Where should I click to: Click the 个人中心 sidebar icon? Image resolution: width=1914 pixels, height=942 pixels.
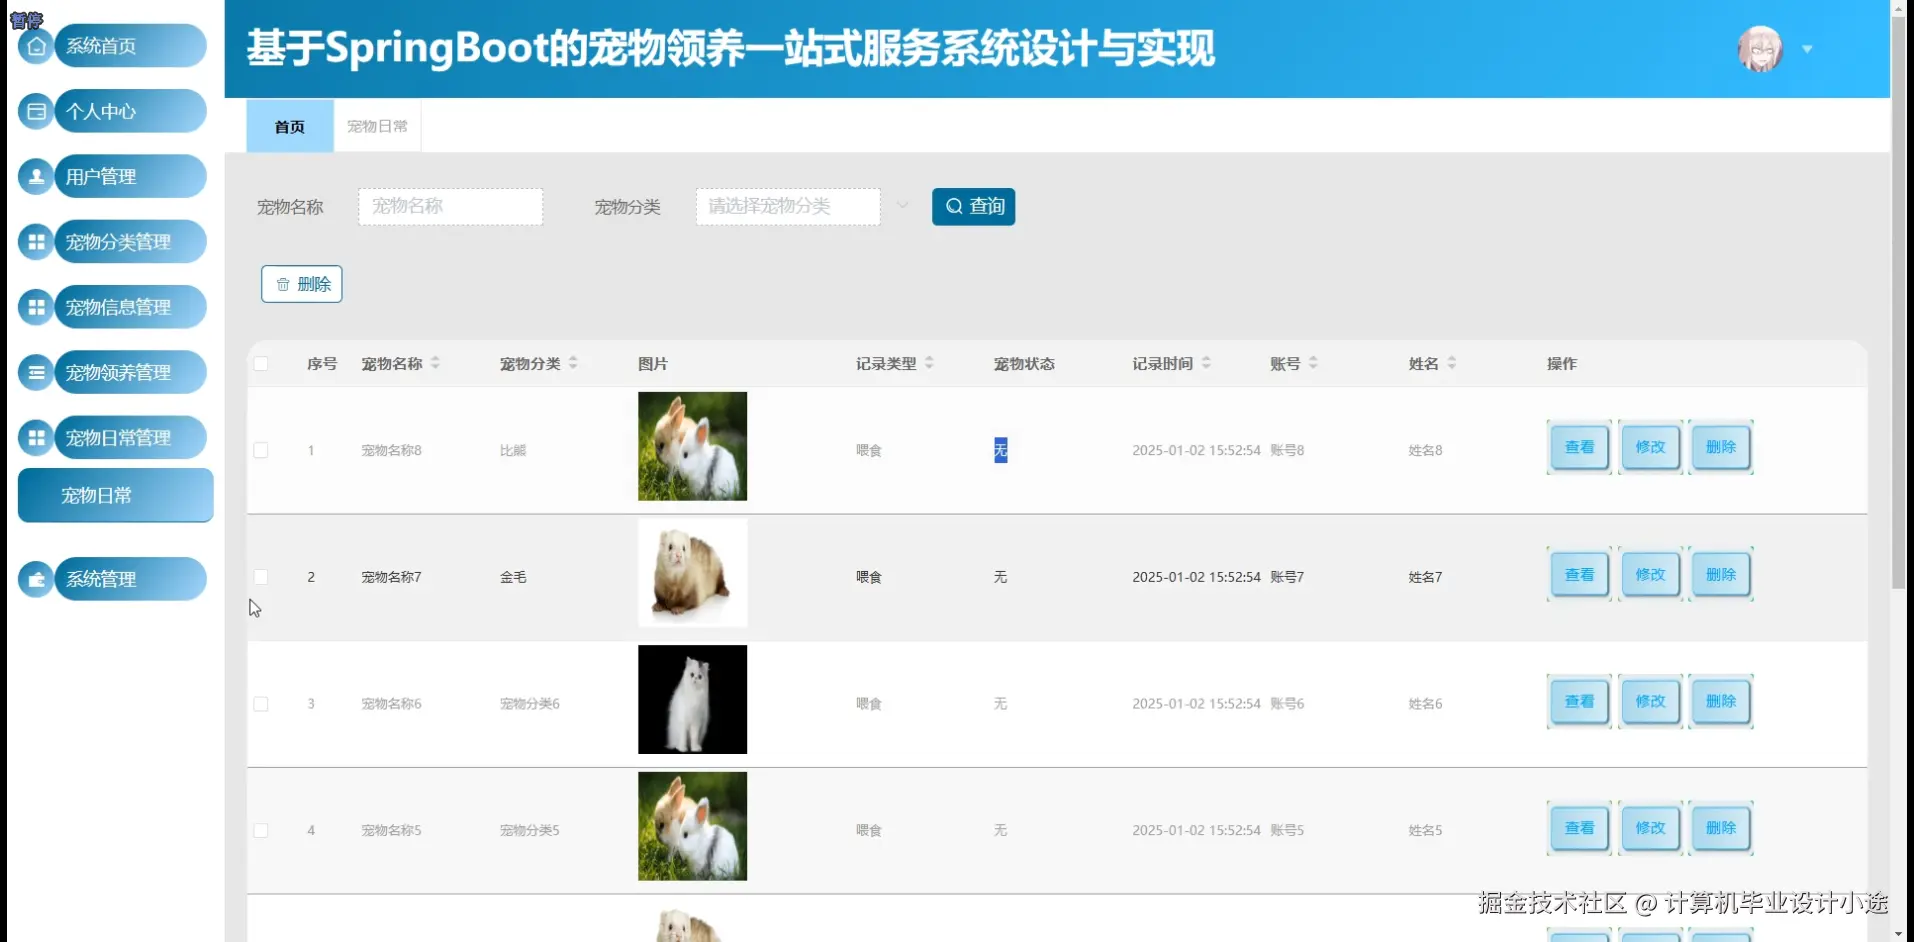[37, 111]
